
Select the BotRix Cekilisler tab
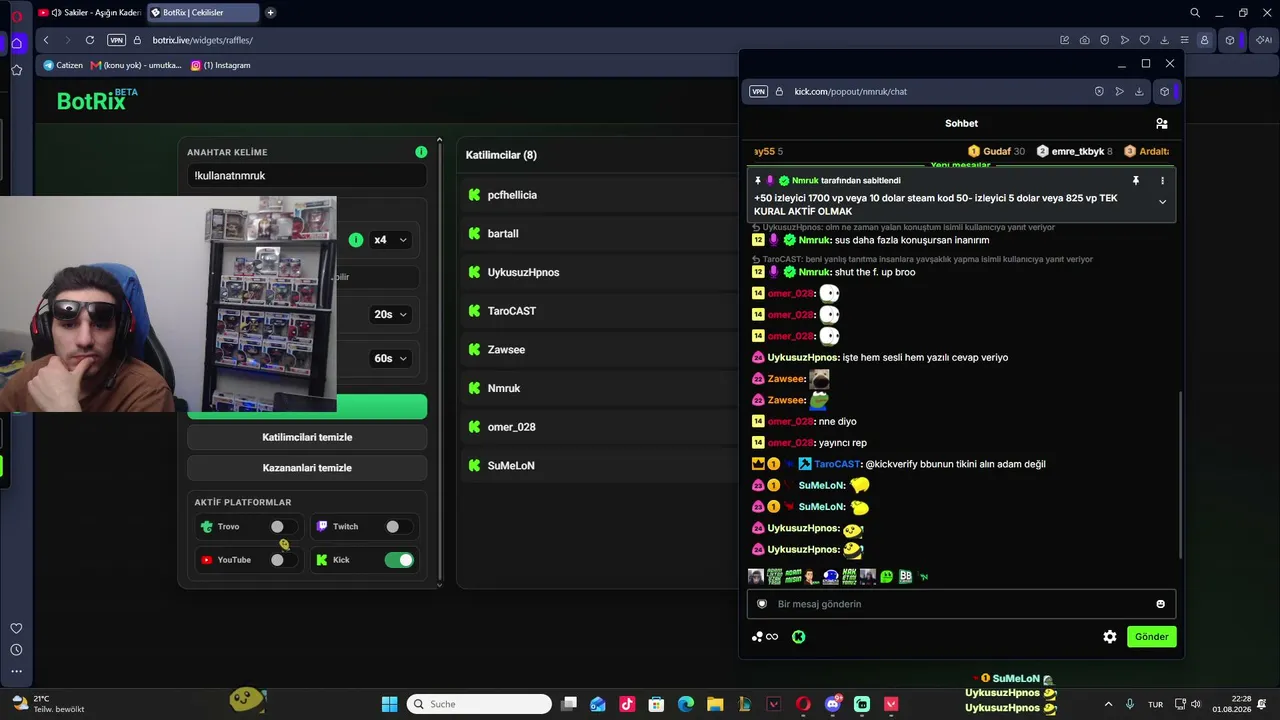tap(202, 13)
